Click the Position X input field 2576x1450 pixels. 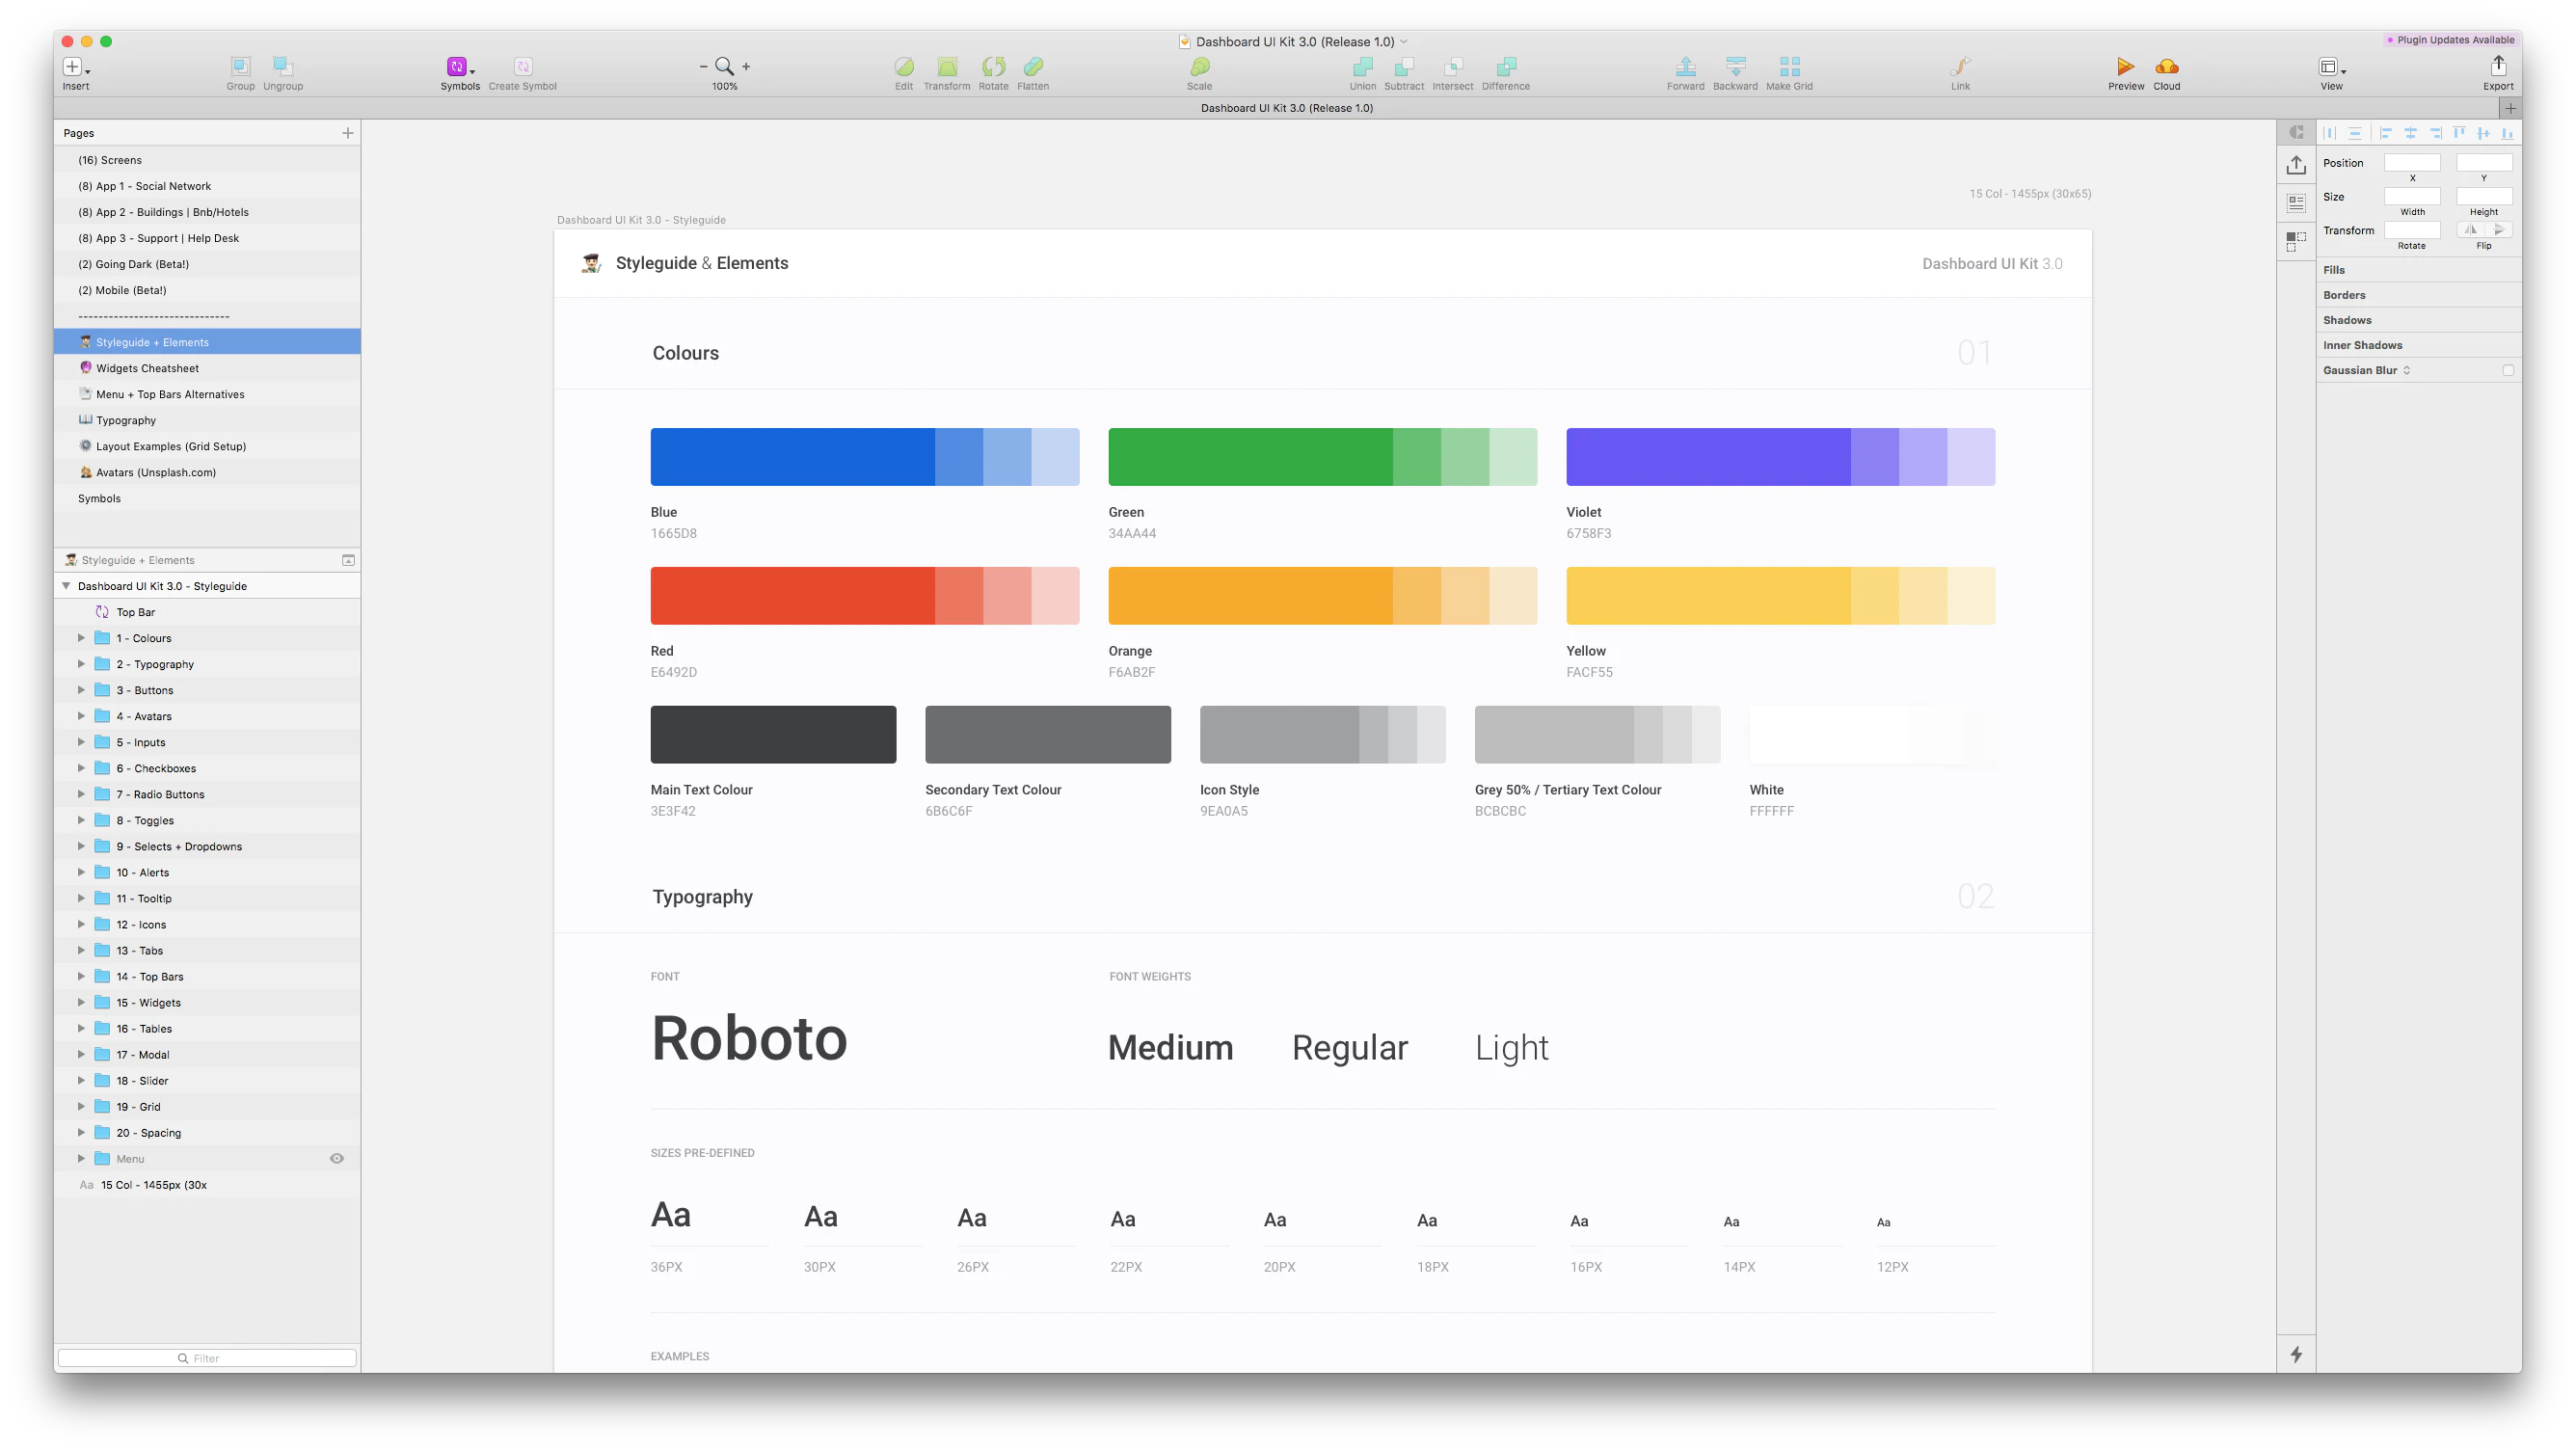pos(2412,162)
